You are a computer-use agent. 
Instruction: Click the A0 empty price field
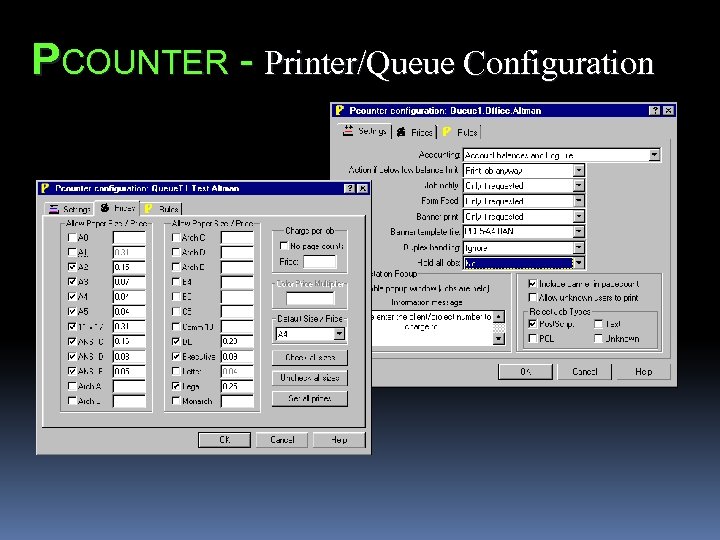(129, 237)
